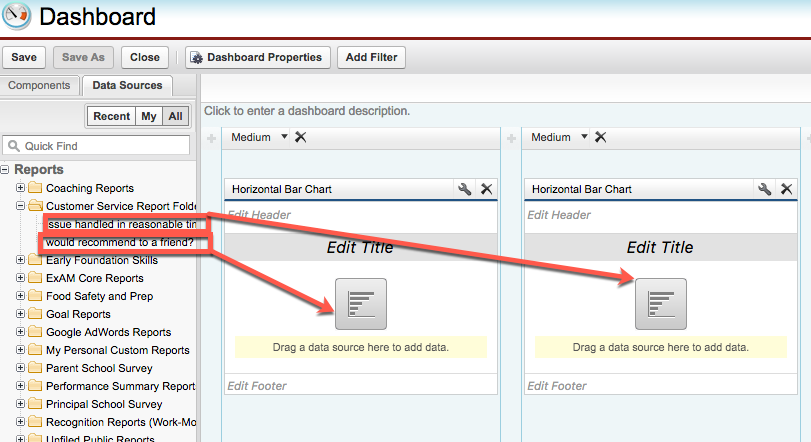Image resolution: width=811 pixels, height=442 pixels.
Task: Expand the Food Safety and Prep folder
Action: click(x=20, y=296)
